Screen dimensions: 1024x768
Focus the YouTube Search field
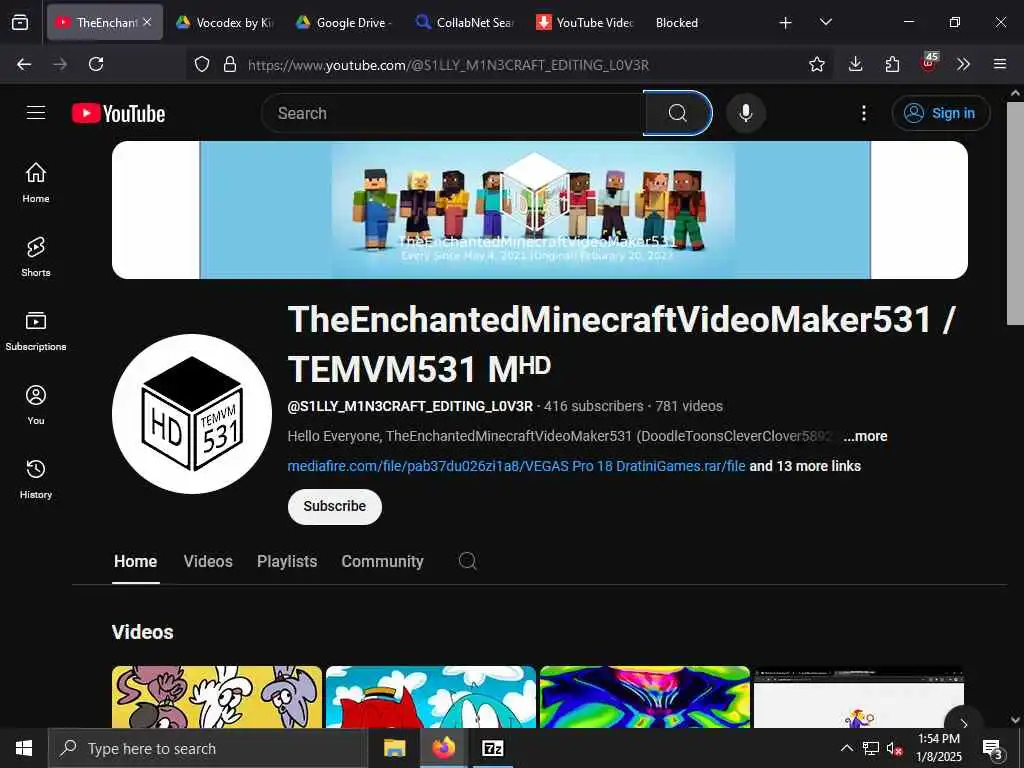[453, 113]
